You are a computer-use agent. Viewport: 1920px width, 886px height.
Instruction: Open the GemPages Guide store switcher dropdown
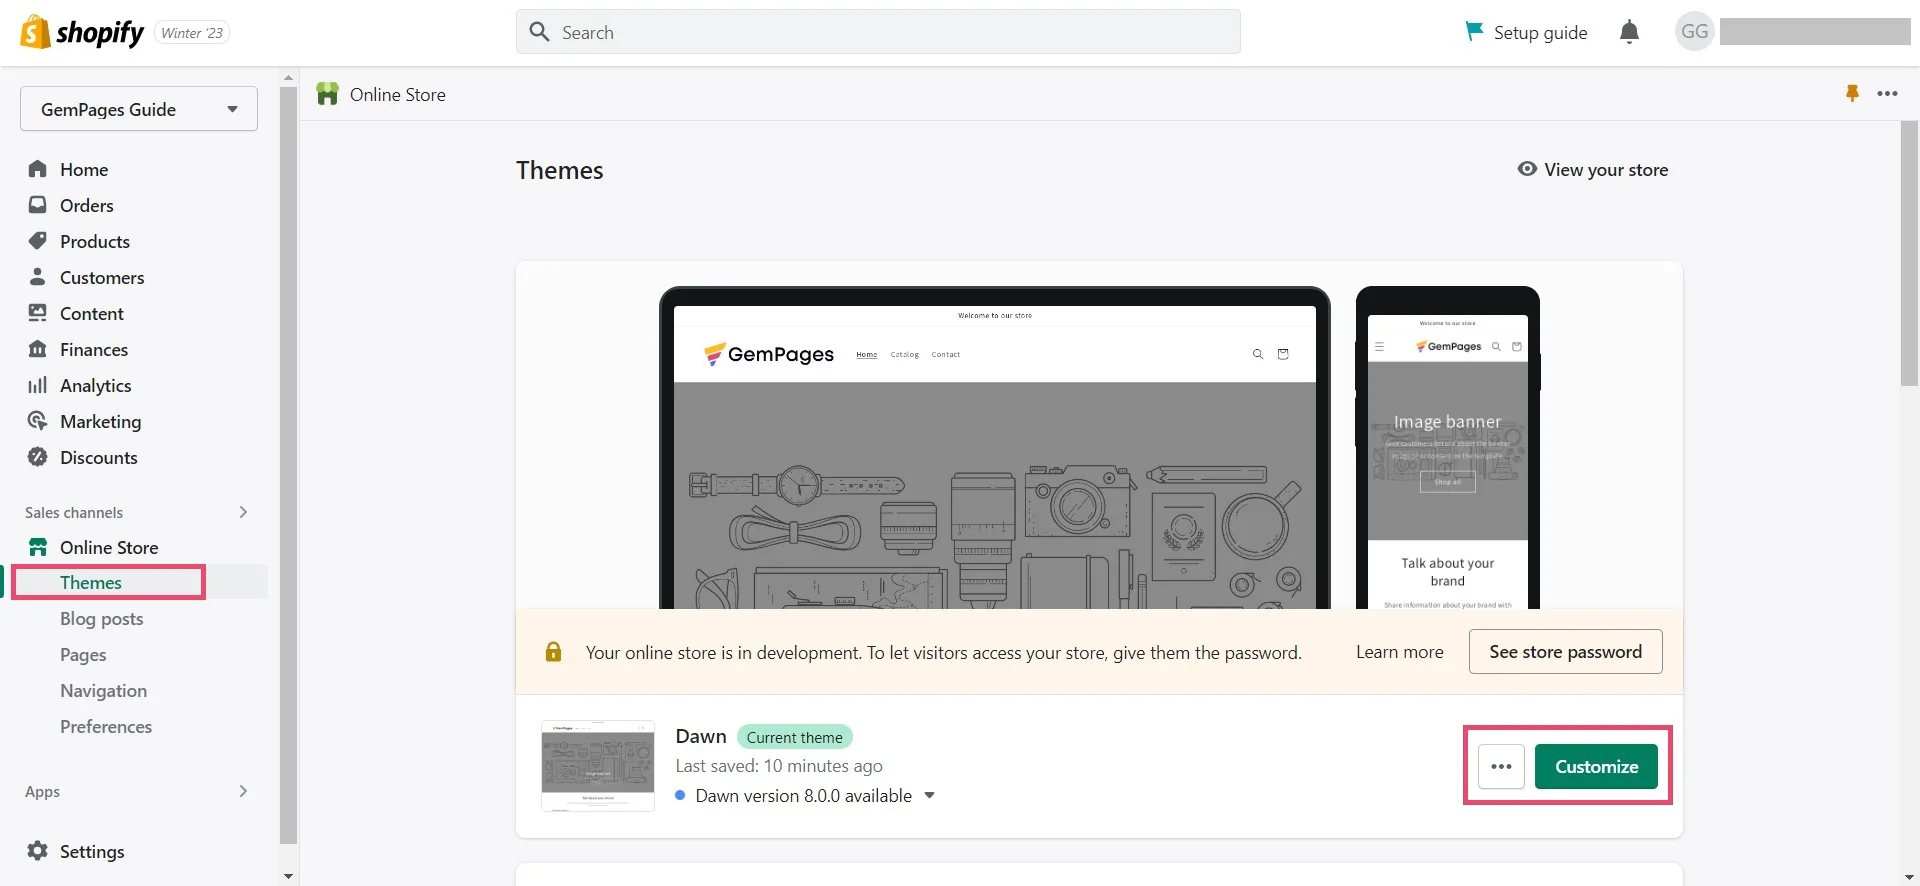pyautogui.click(x=139, y=109)
